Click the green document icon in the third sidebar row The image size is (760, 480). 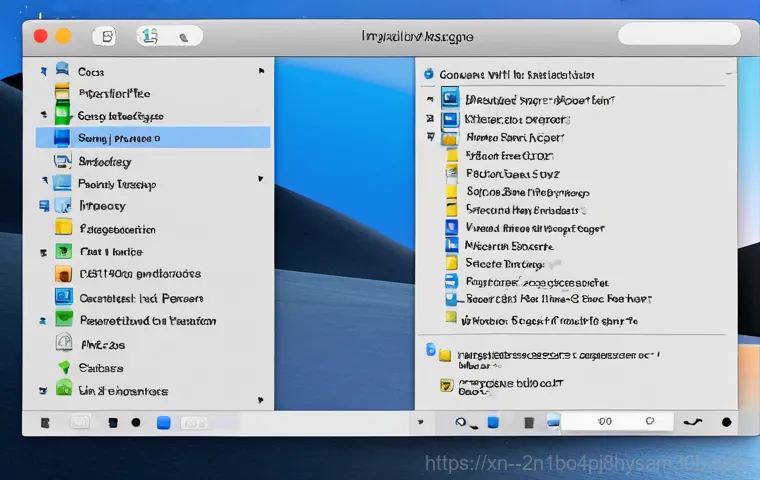[63, 114]
